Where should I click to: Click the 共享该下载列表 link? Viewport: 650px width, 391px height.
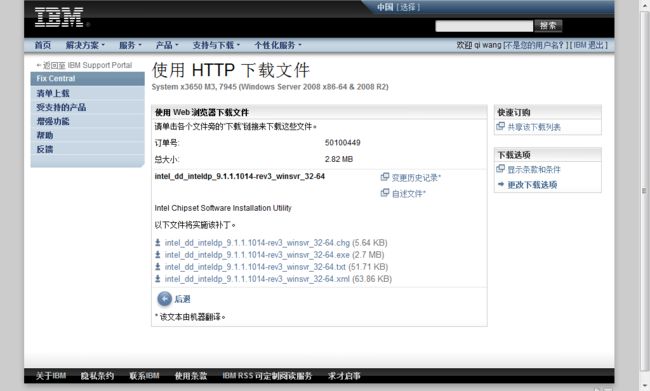coord(534,127)
